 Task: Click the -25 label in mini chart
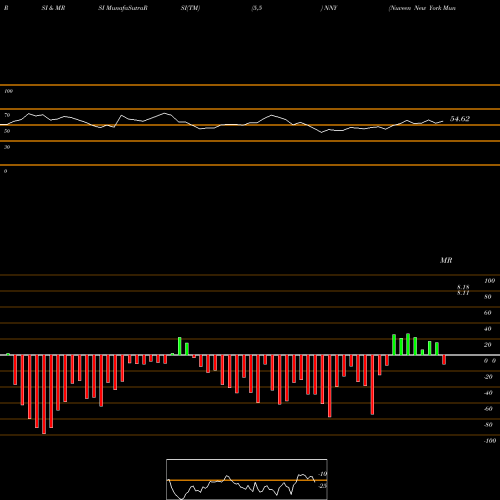323,486
